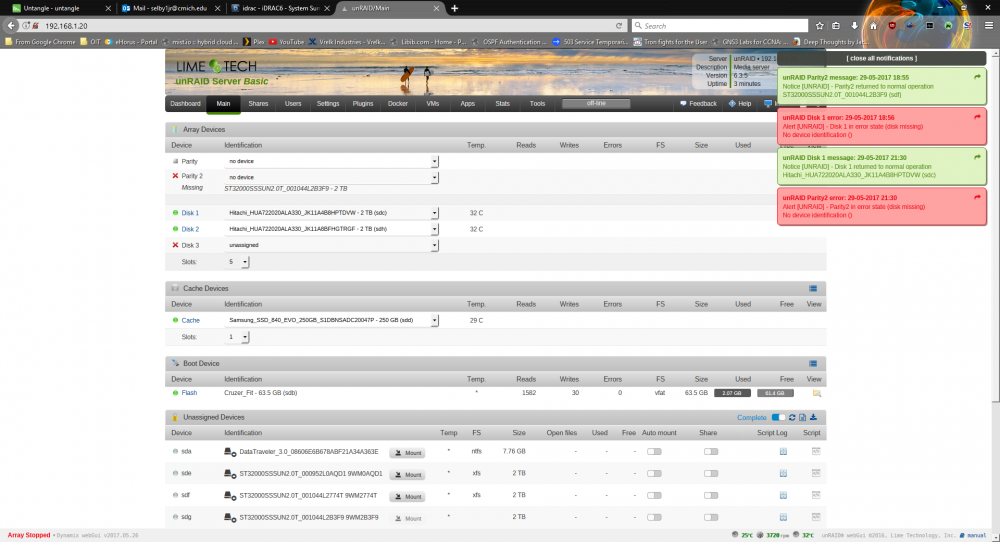
Task: Edit script for sdf device
Action: click(816, 495)
